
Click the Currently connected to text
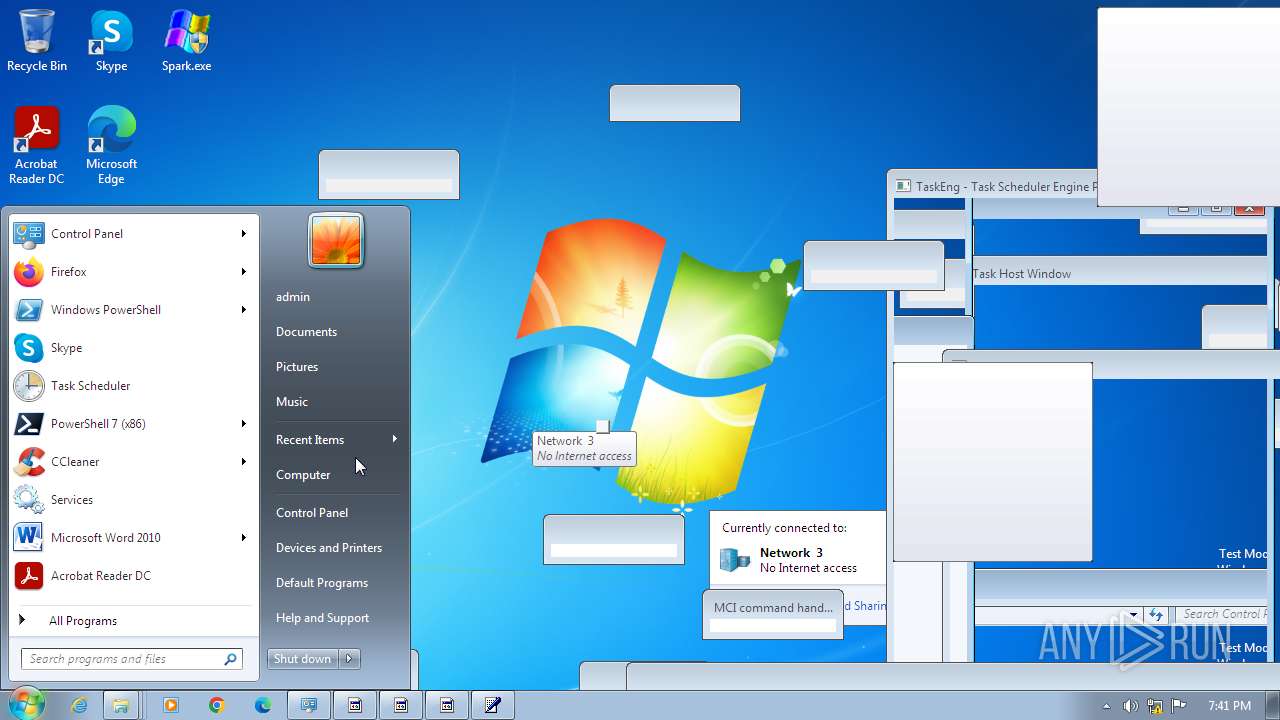784,528
